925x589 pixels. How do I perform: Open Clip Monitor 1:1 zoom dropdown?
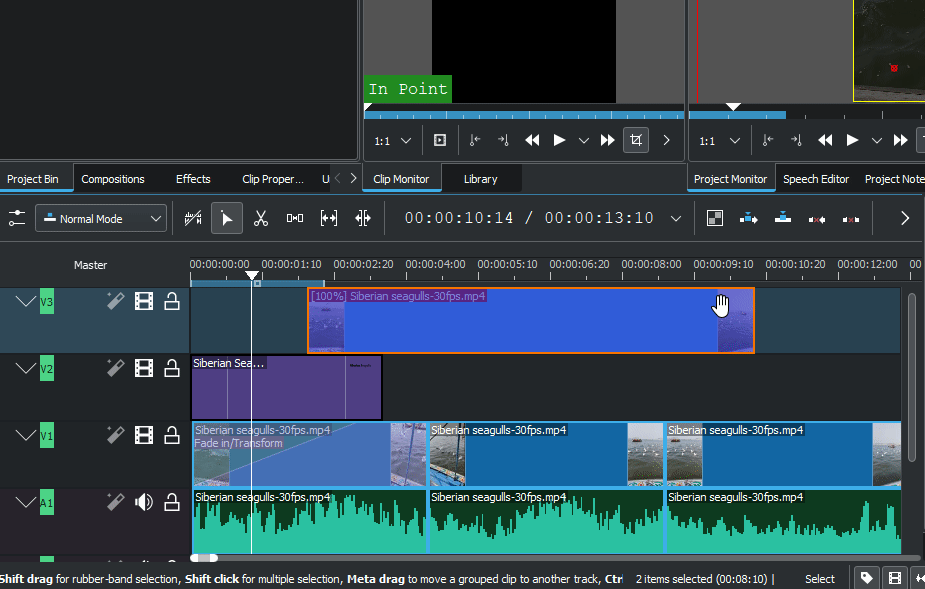click(x=395, y=141)
